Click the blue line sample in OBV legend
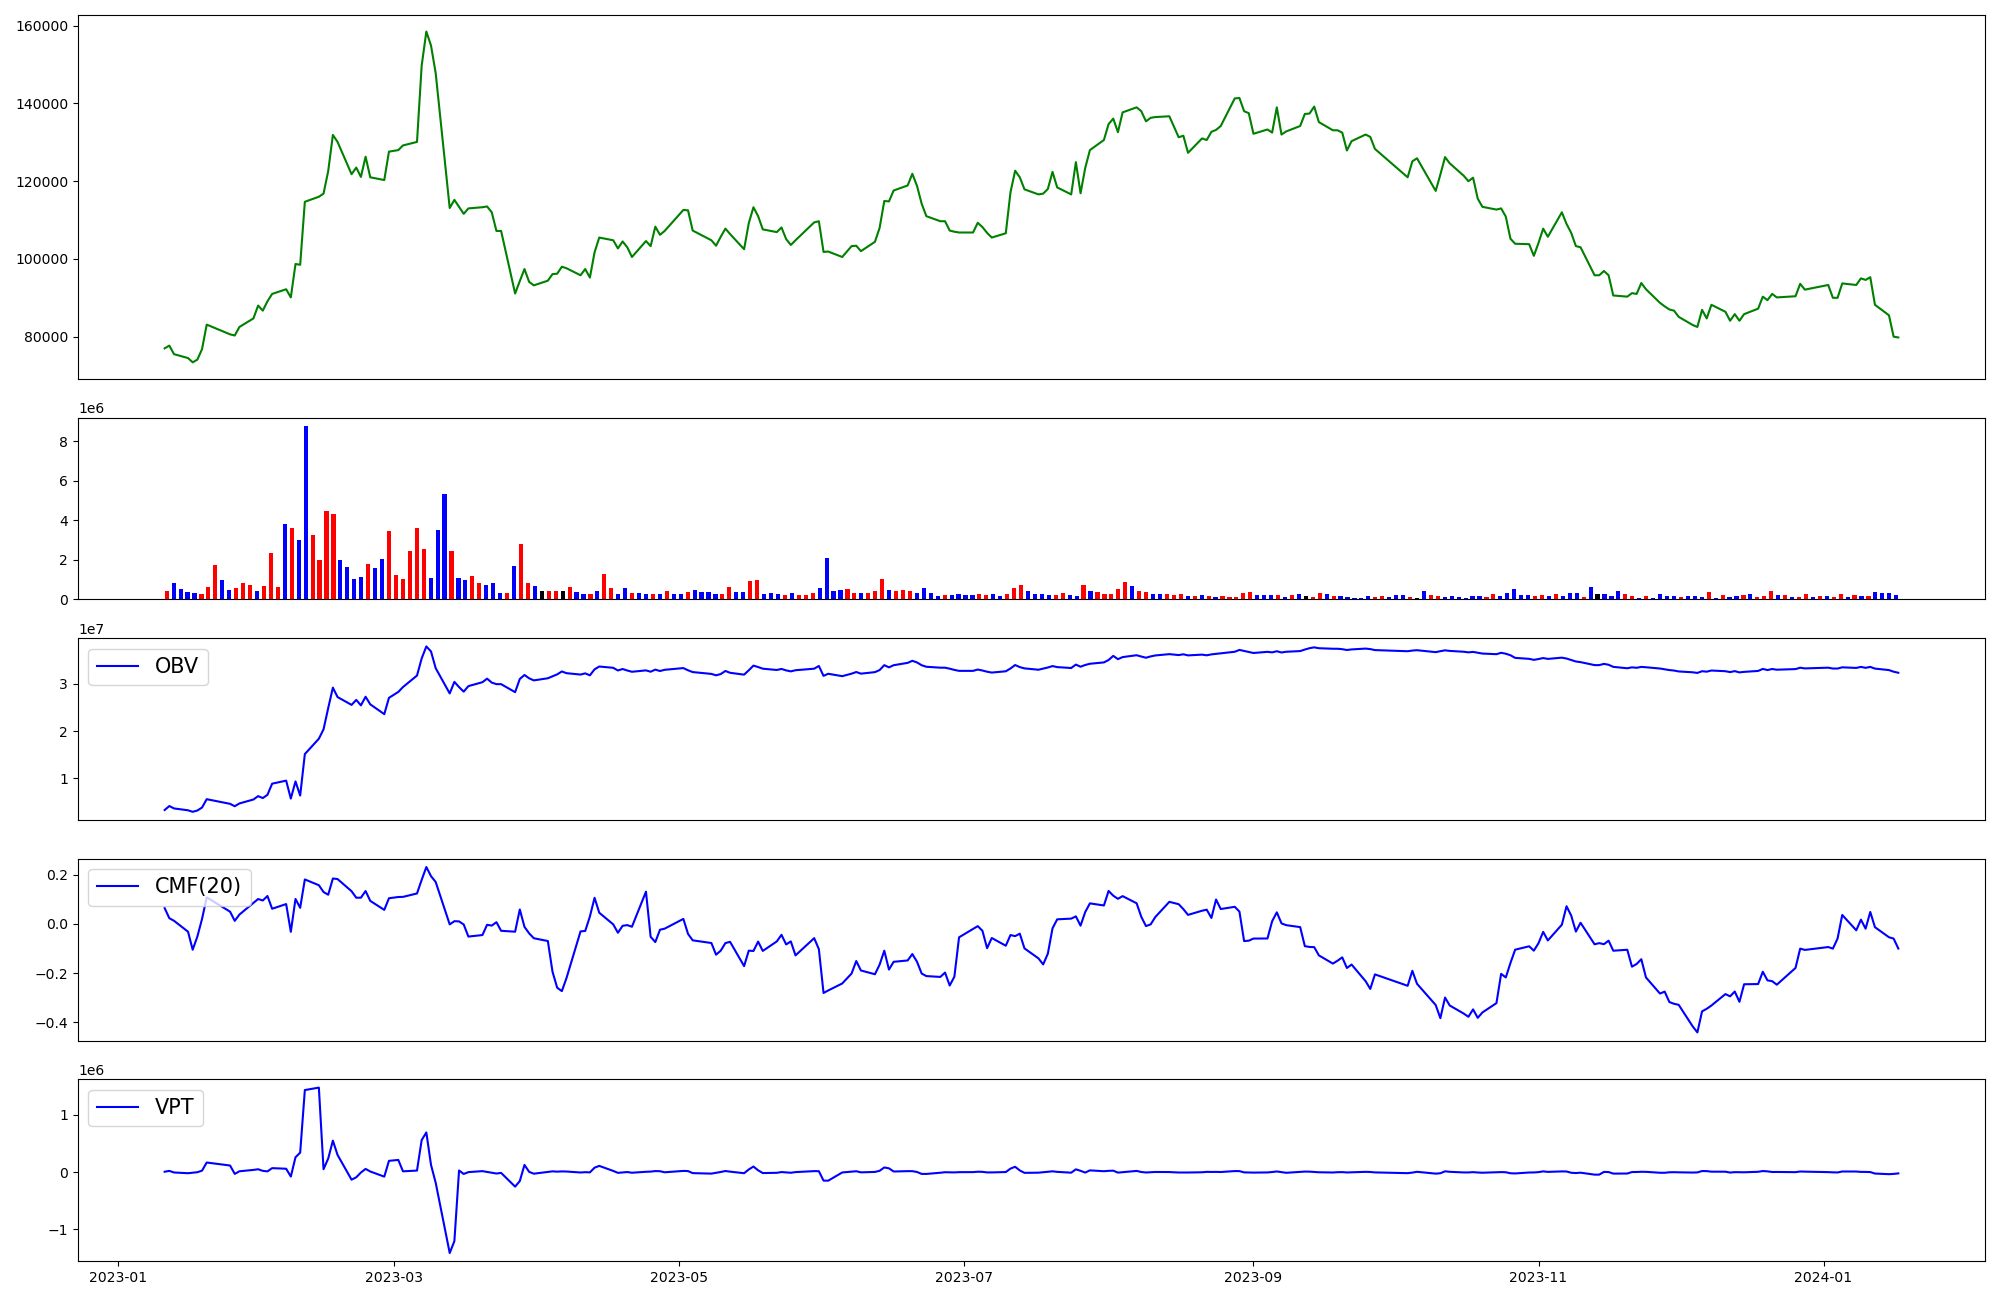The image size is (2000, 1300). click(x=118, y=666)
